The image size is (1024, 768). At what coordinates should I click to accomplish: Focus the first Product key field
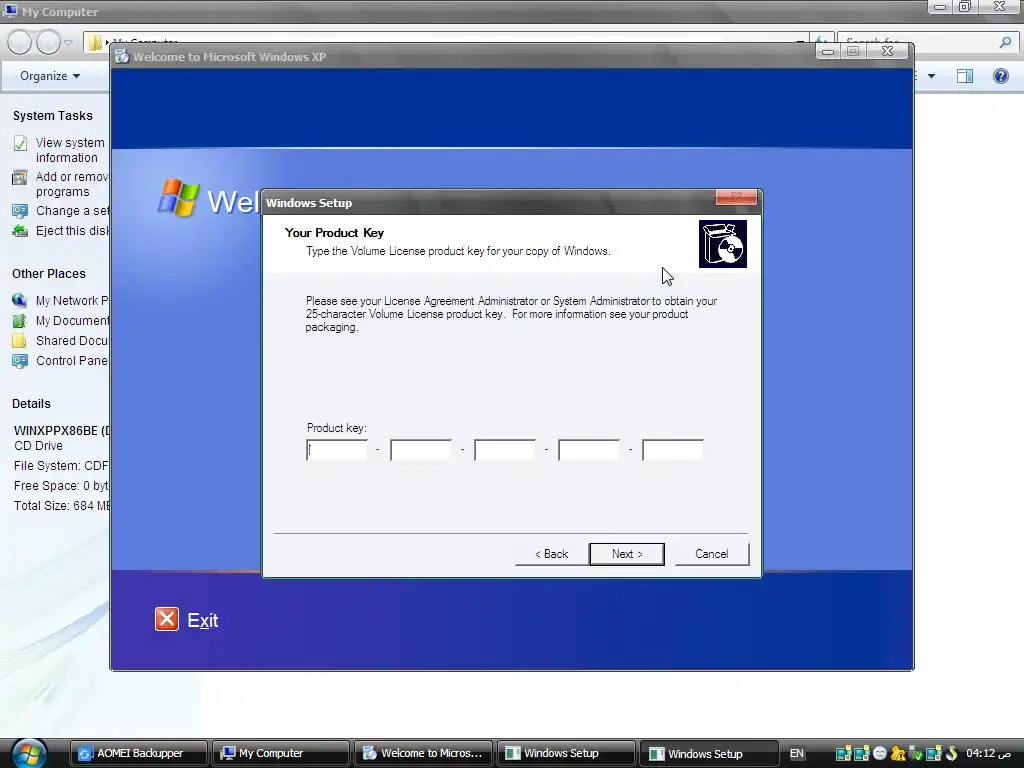337,450
